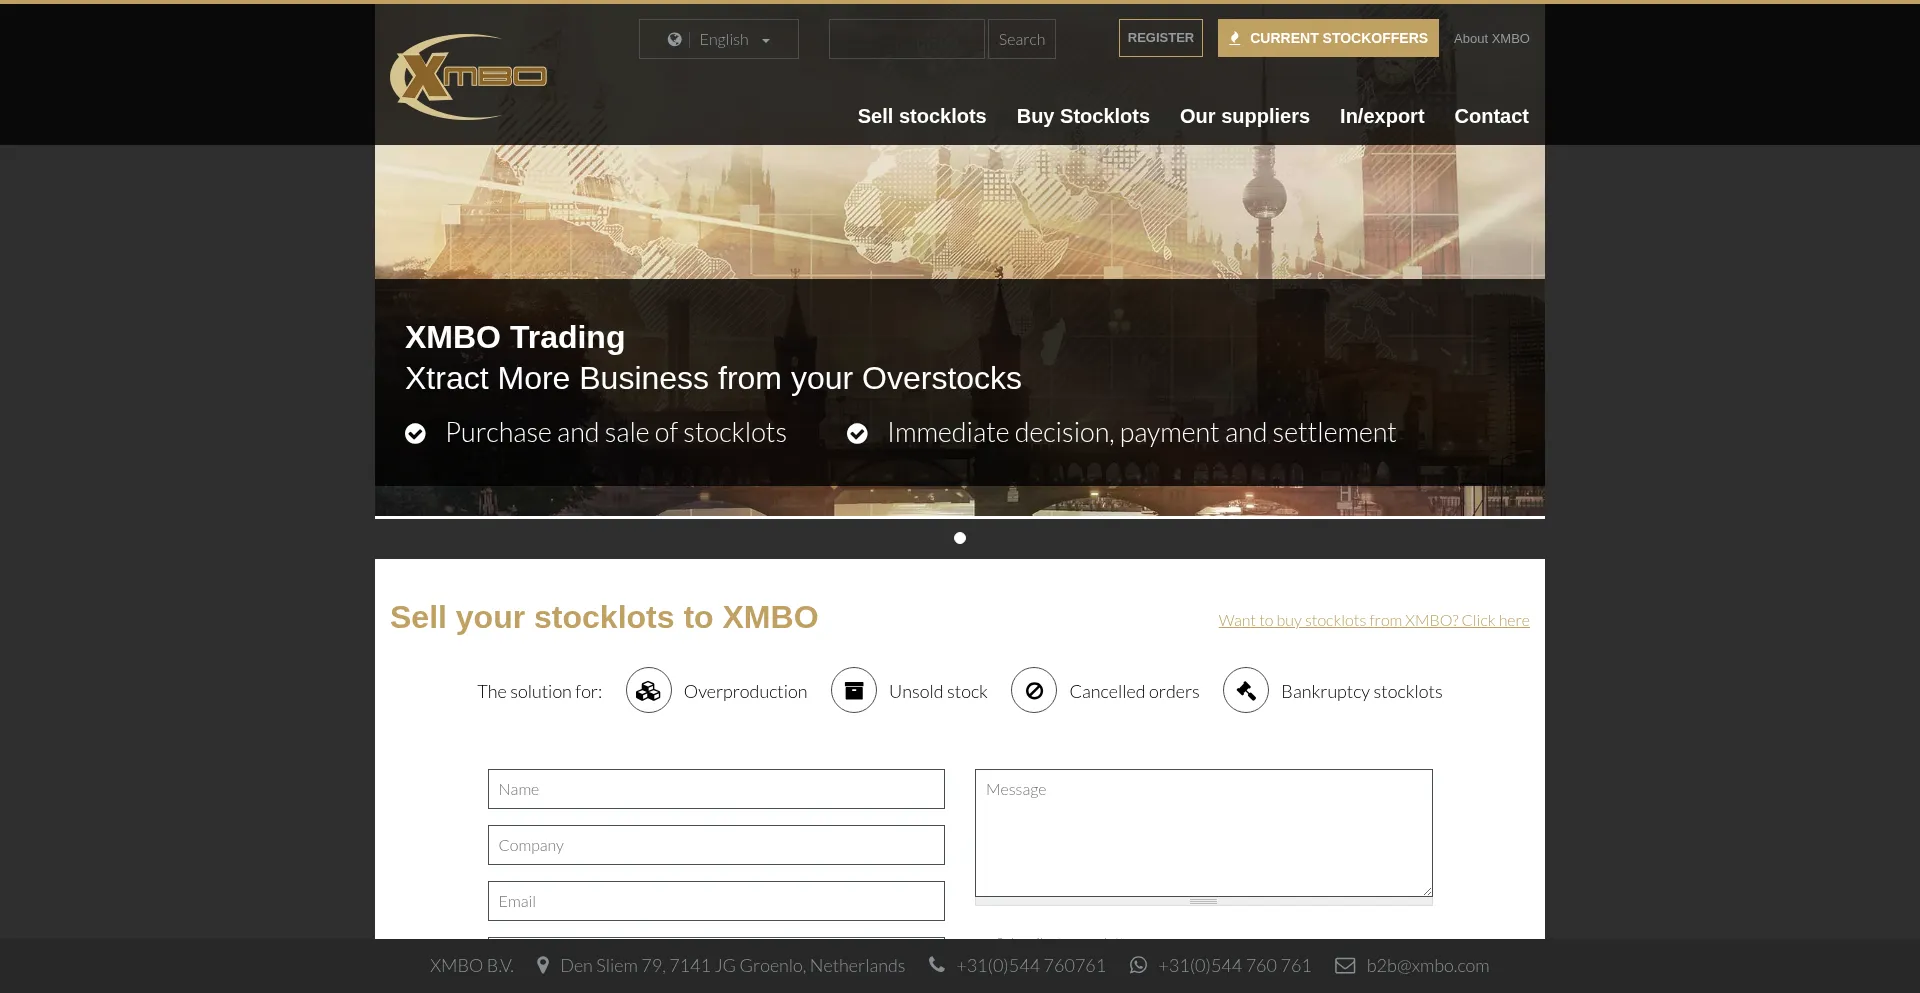This screenshot has height=993, width=1920.
Task: Click 'Xtract More Business from your Overstocks' tagline
Action: click(713, 378)
